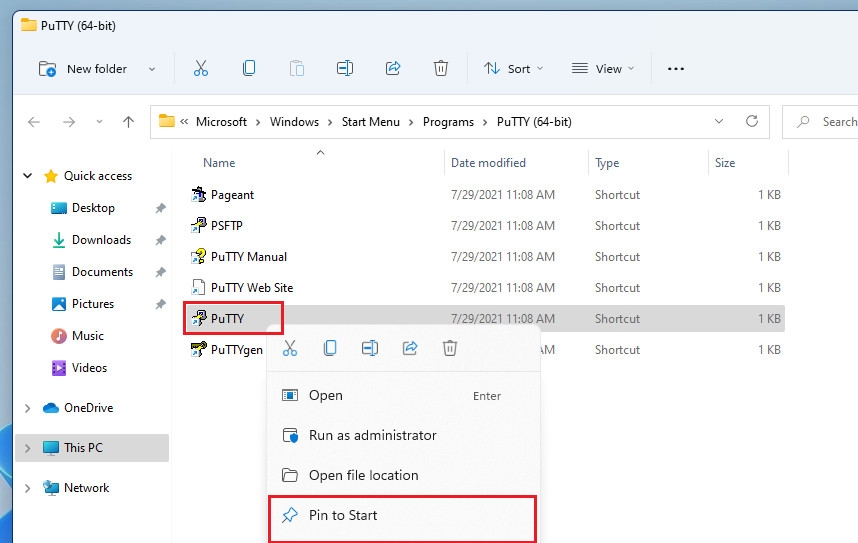Refresh the folder view
This screenshot has height=543, width=858.
click(752, 121)
